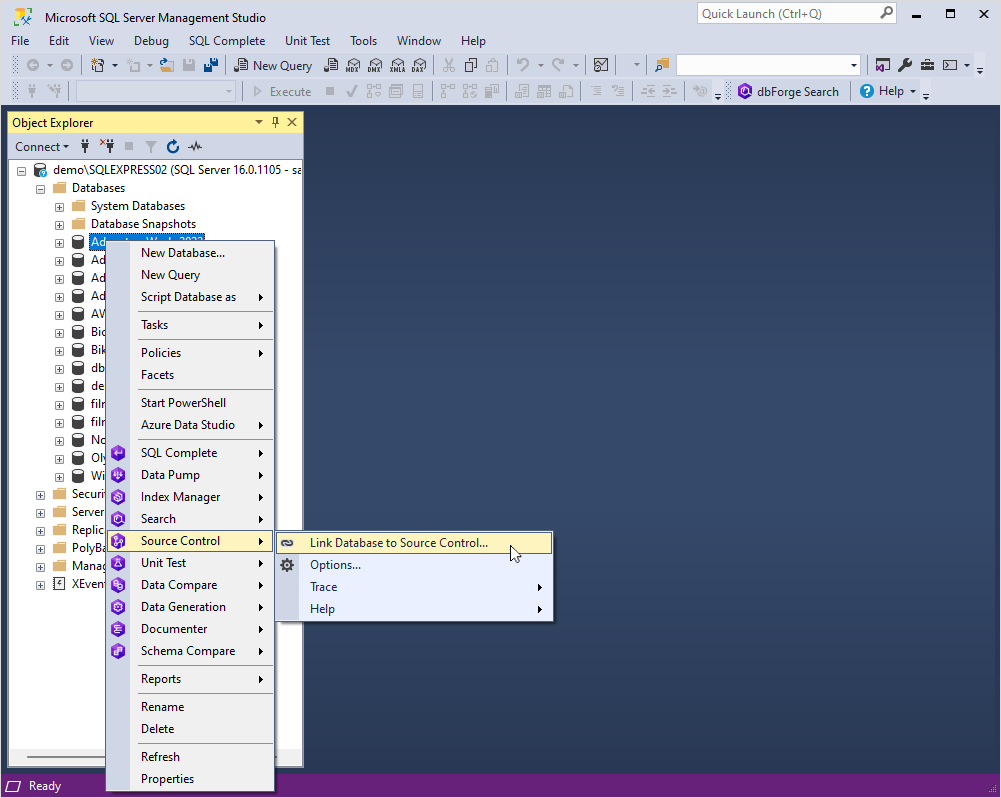Screen dimensions: 1001x798
Task: Click the Save All toolbar icon
Action: (211, 65)
